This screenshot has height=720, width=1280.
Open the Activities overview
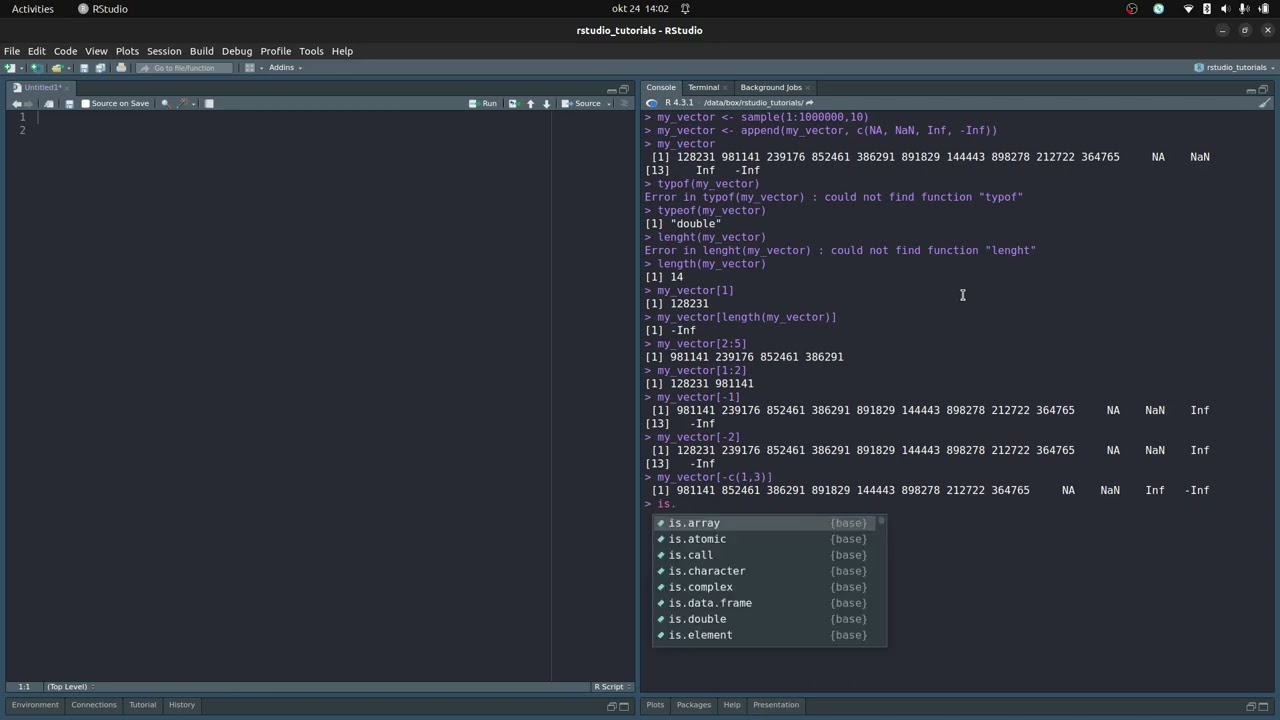tap(33, 9)
